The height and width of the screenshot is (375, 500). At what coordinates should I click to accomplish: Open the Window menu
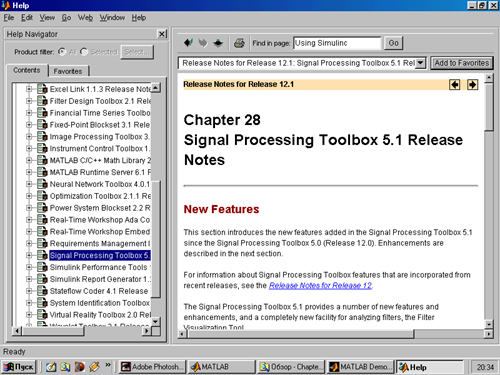(112, 18)
